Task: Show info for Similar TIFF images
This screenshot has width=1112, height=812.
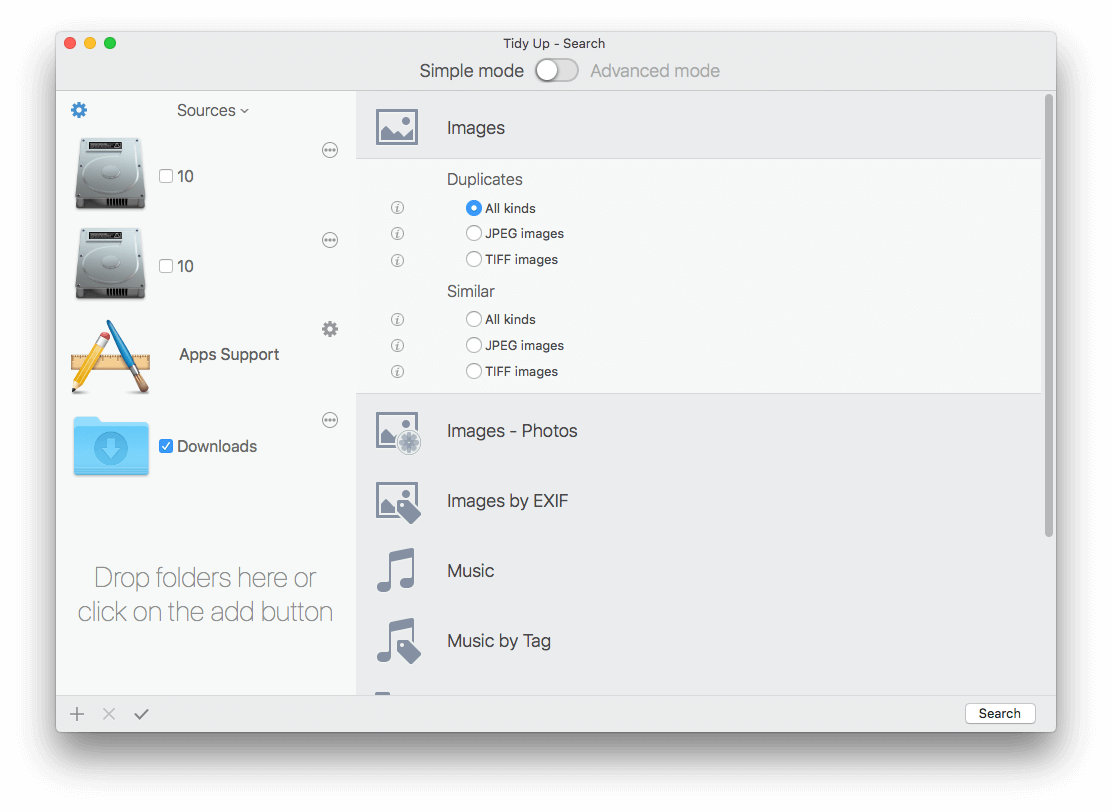Action: pos(397,372)
